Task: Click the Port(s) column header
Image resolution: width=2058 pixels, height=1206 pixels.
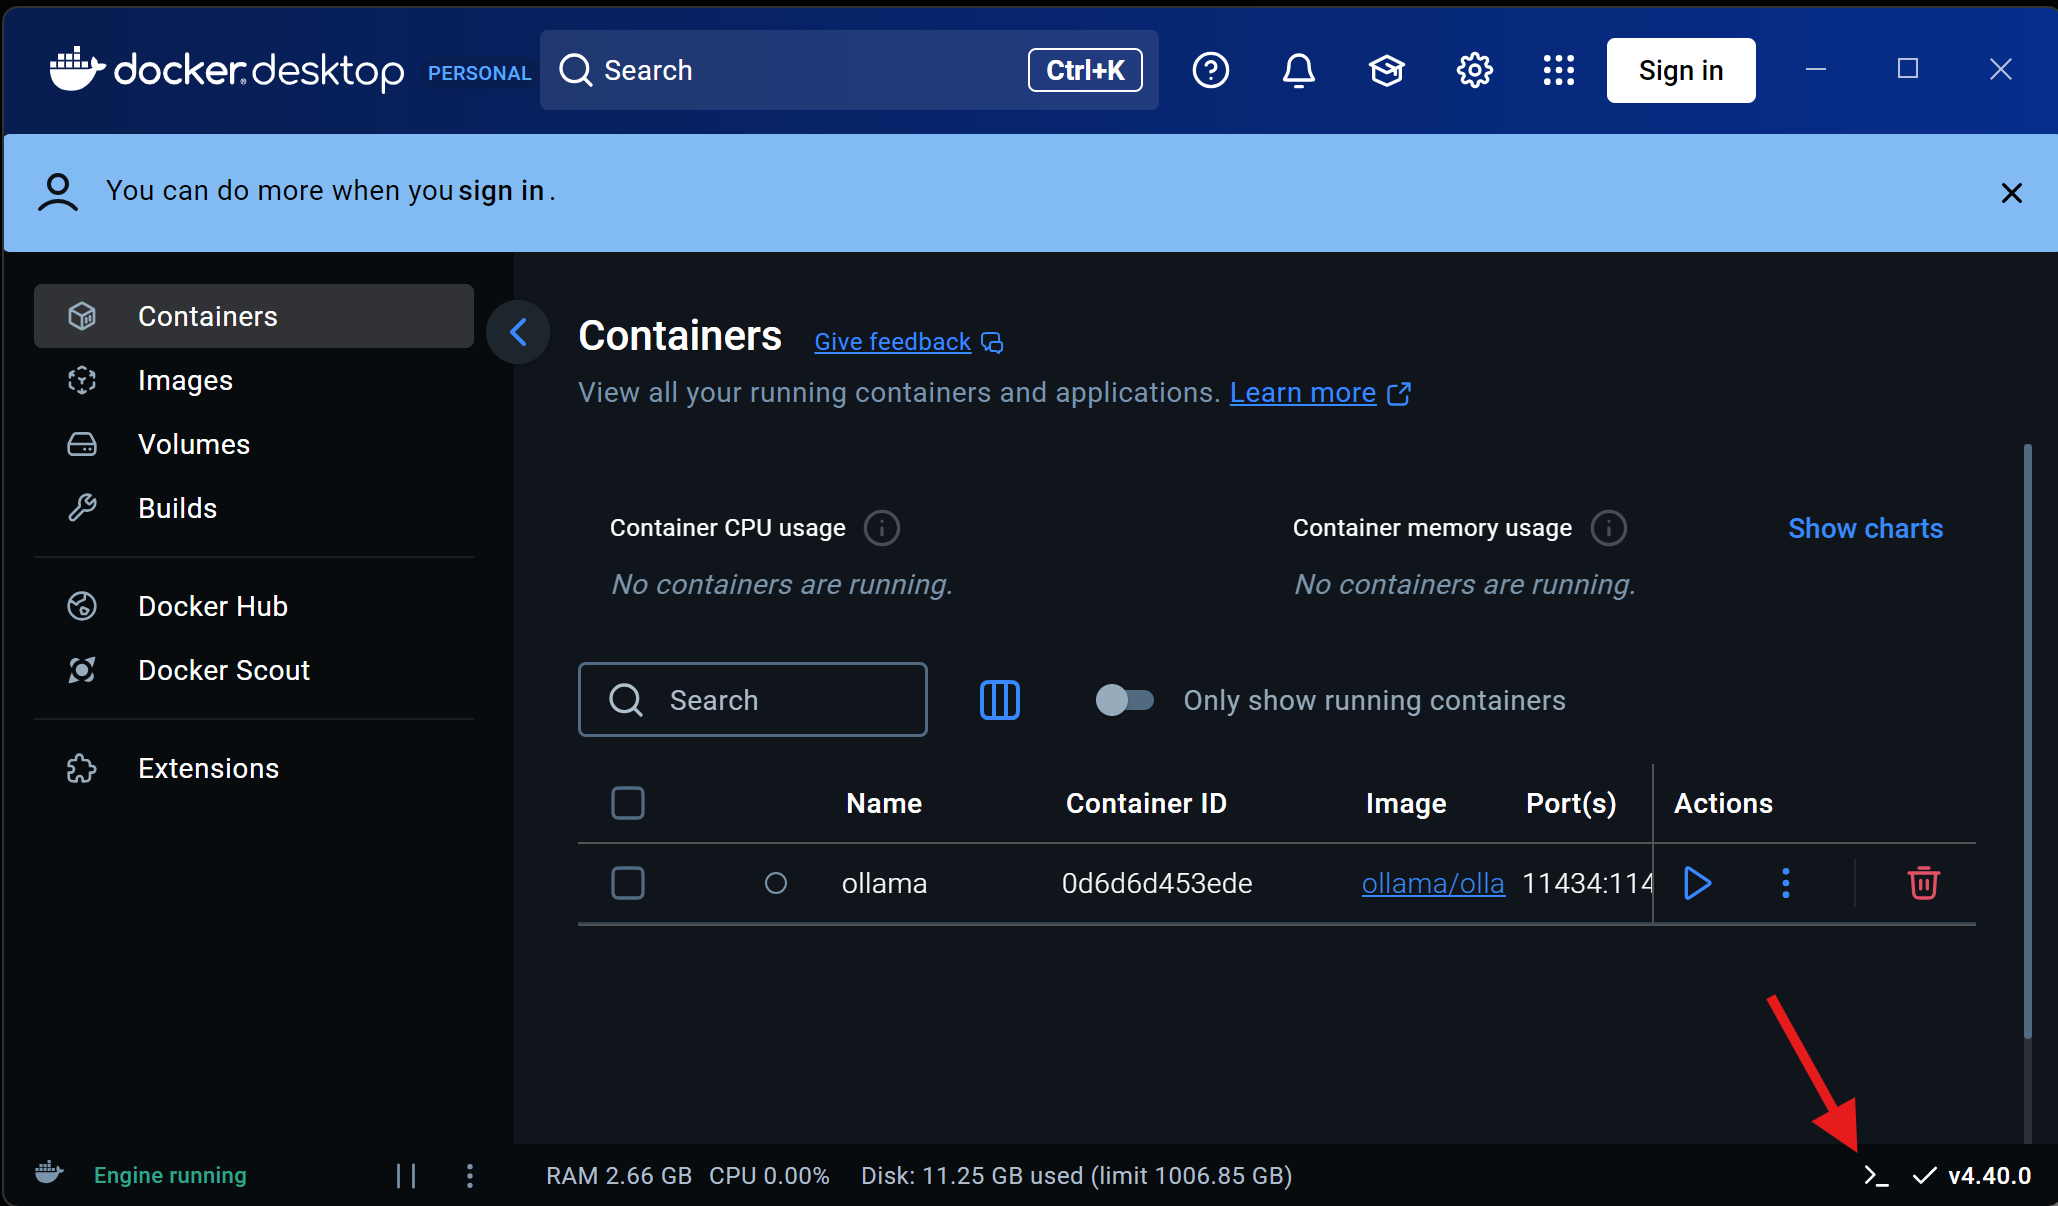Action: (1571, 803)
